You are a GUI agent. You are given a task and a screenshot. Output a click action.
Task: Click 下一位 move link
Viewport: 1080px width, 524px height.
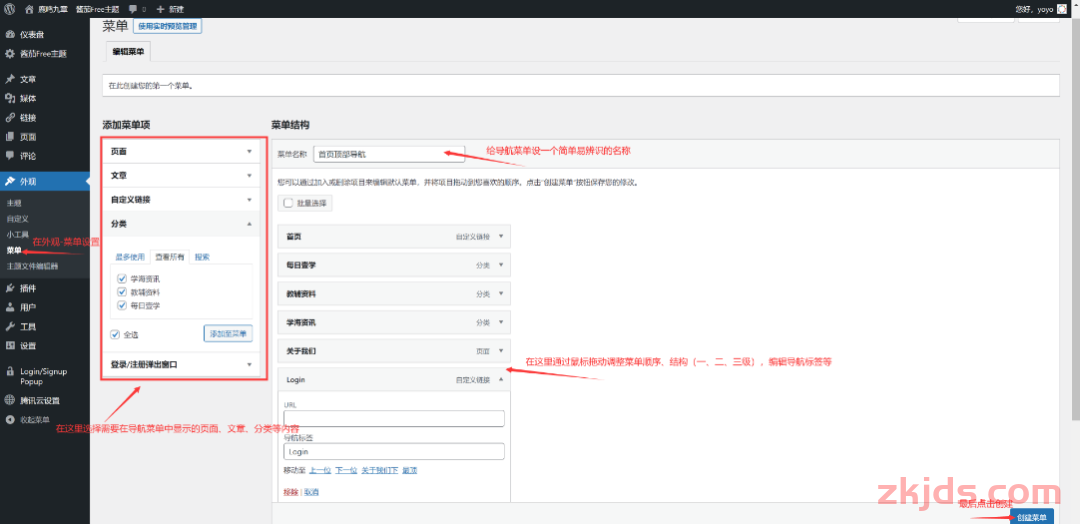click(346, 470)
